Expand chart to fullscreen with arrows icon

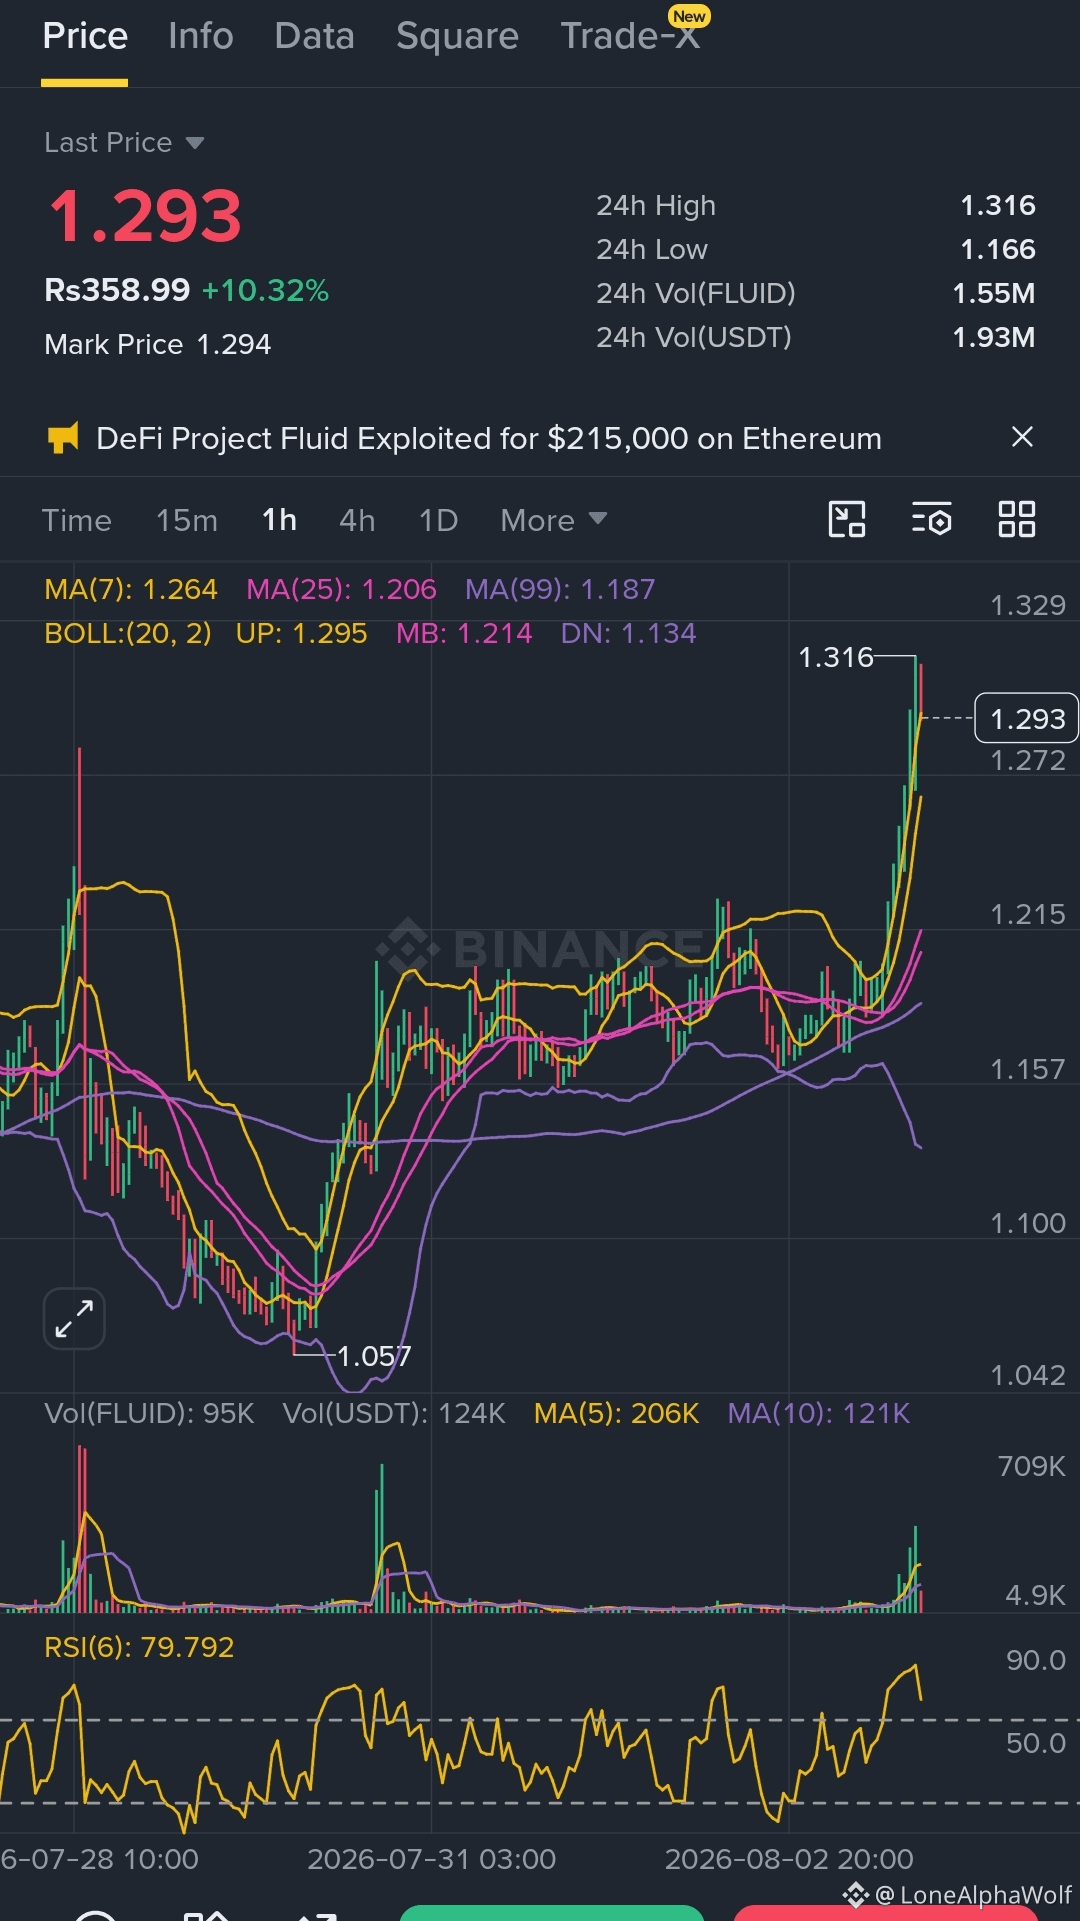(74, 1319)
